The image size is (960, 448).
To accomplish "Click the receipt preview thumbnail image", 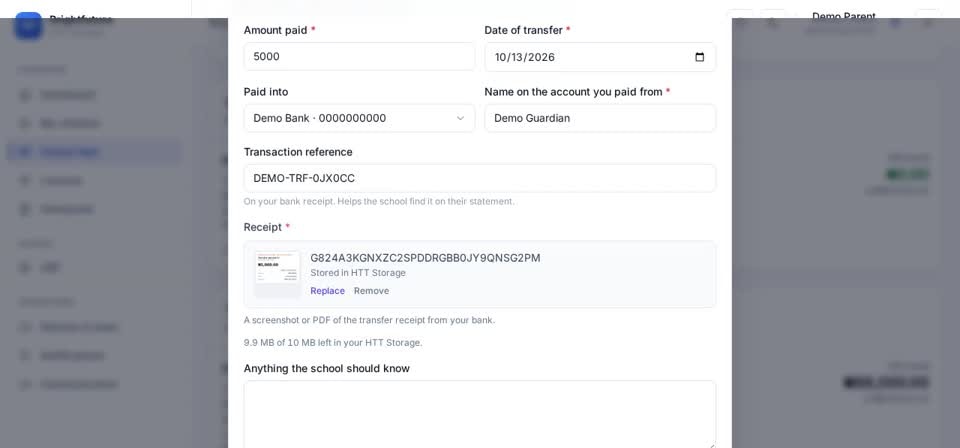I will click(278, 274).
